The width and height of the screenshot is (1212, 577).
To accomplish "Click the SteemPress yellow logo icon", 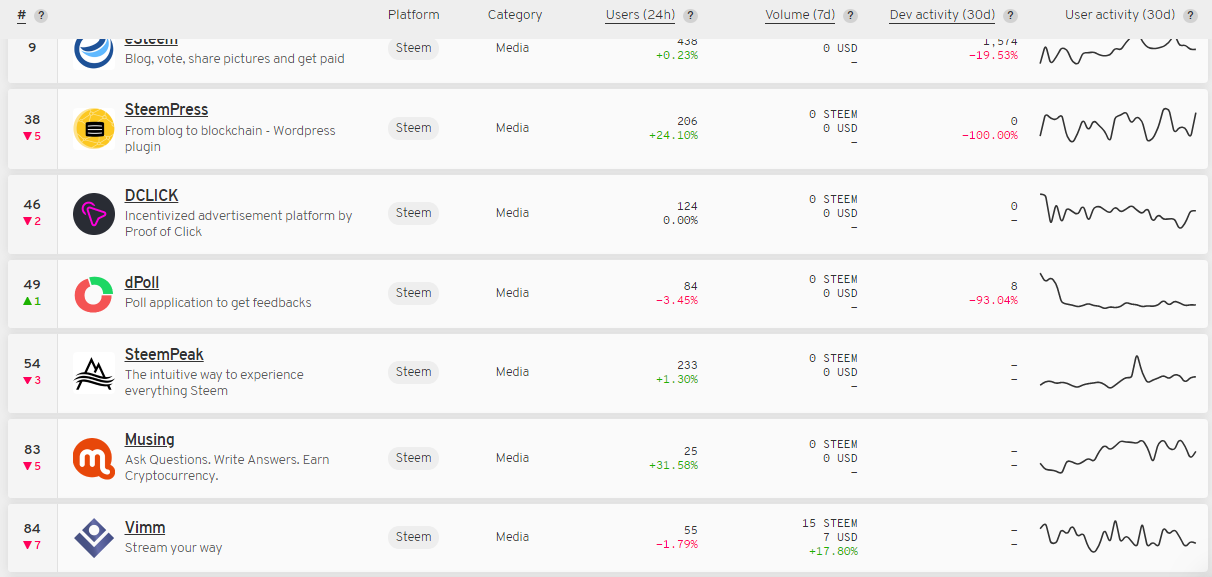I will point(94,128).
